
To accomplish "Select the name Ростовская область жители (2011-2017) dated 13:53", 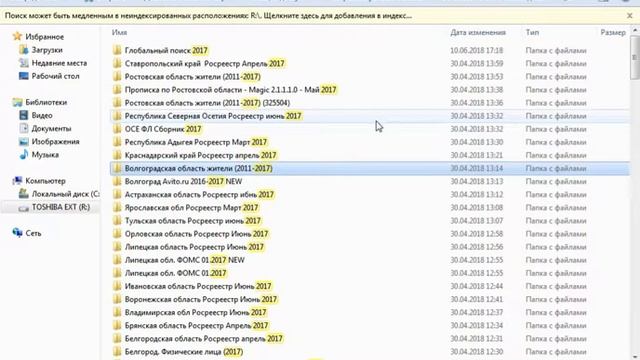I will tap(193, 76).
